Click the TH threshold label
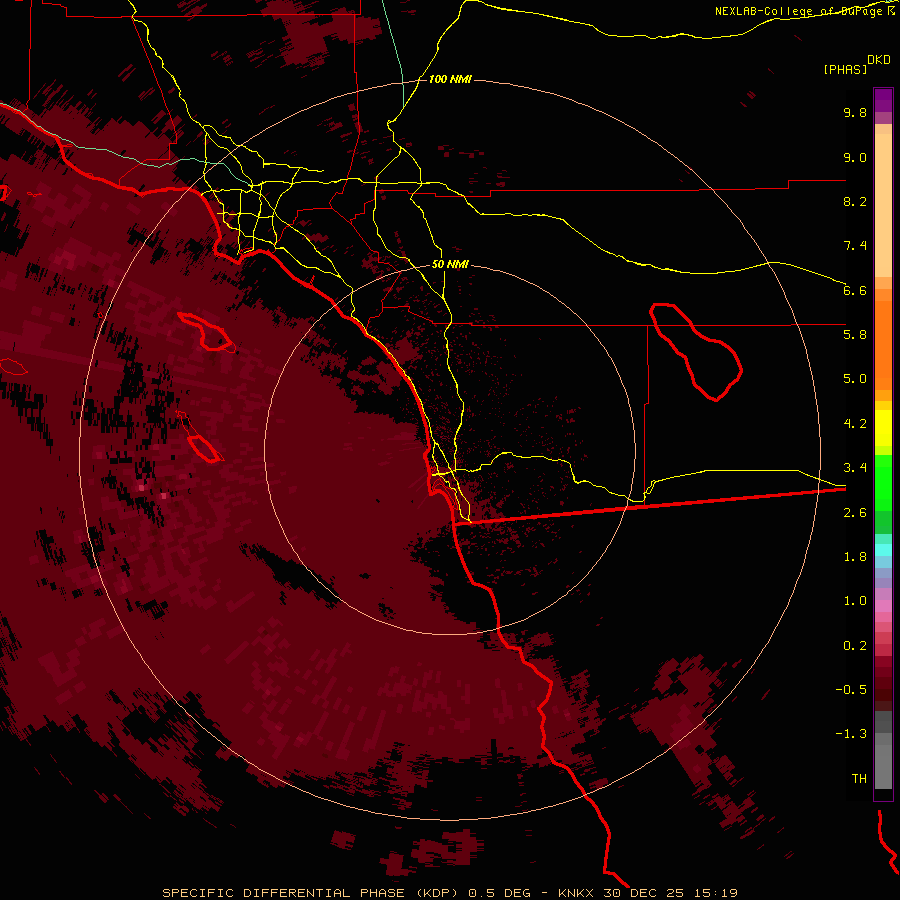This screenshot has height=900, width=900. (x=859, y=779)
